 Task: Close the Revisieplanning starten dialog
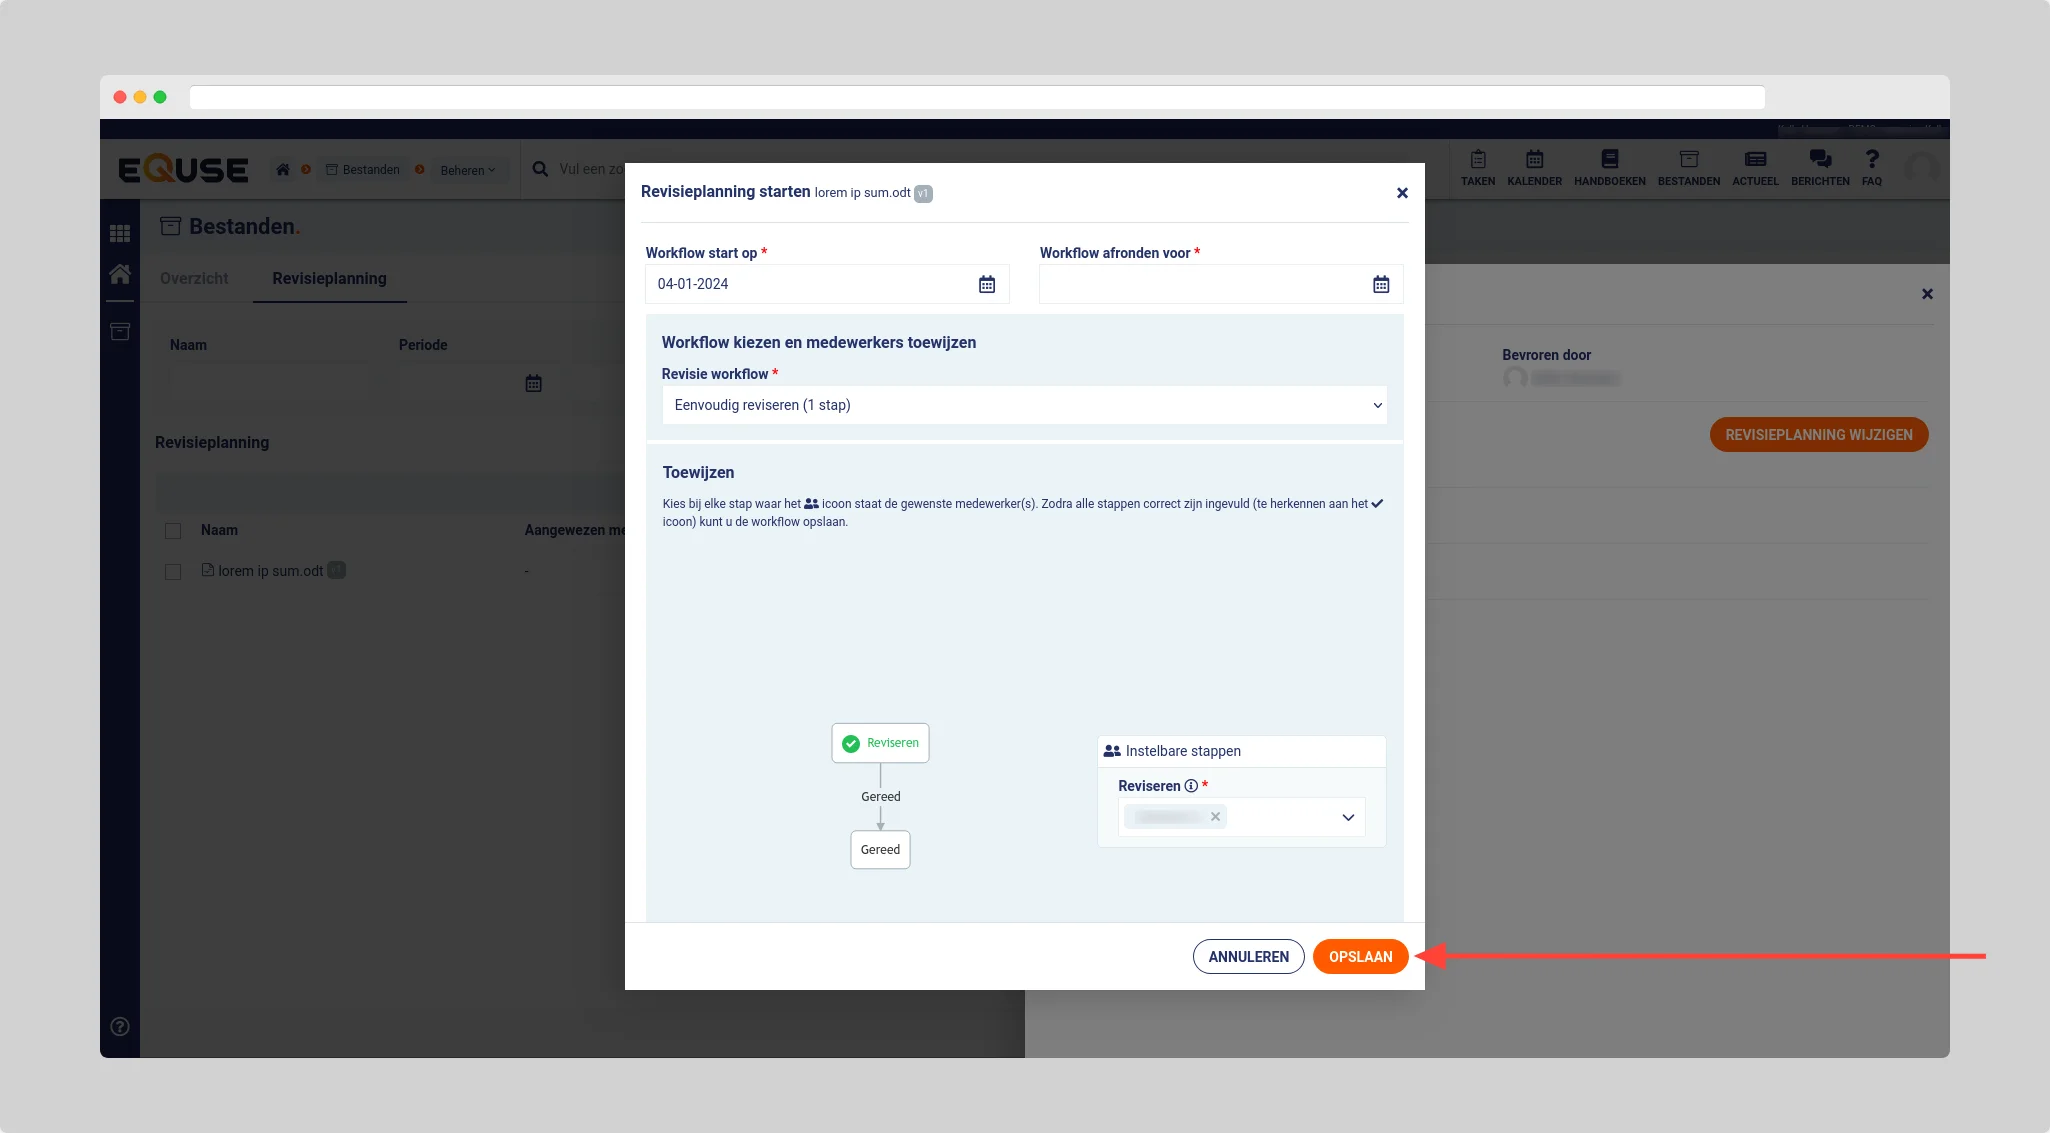pyautogui.click(x=1402, y=193)
